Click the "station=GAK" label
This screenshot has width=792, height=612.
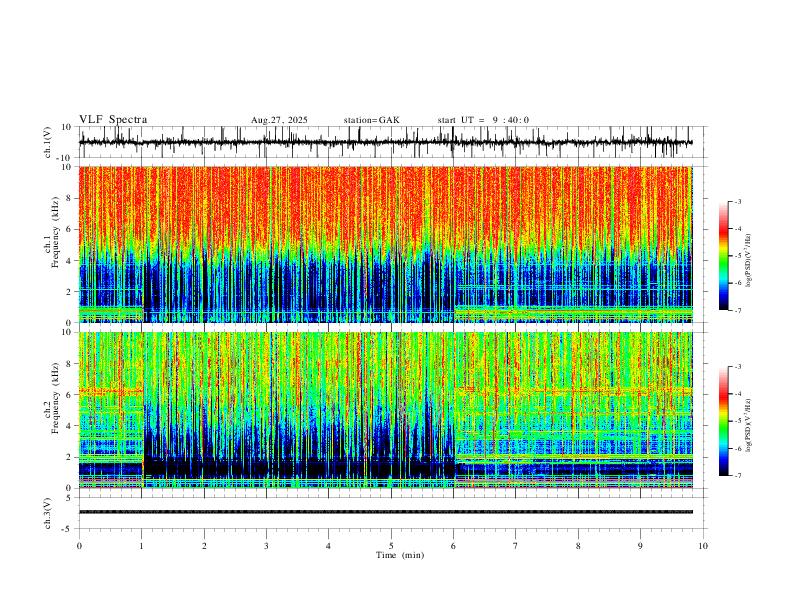(x=371, y=120)
